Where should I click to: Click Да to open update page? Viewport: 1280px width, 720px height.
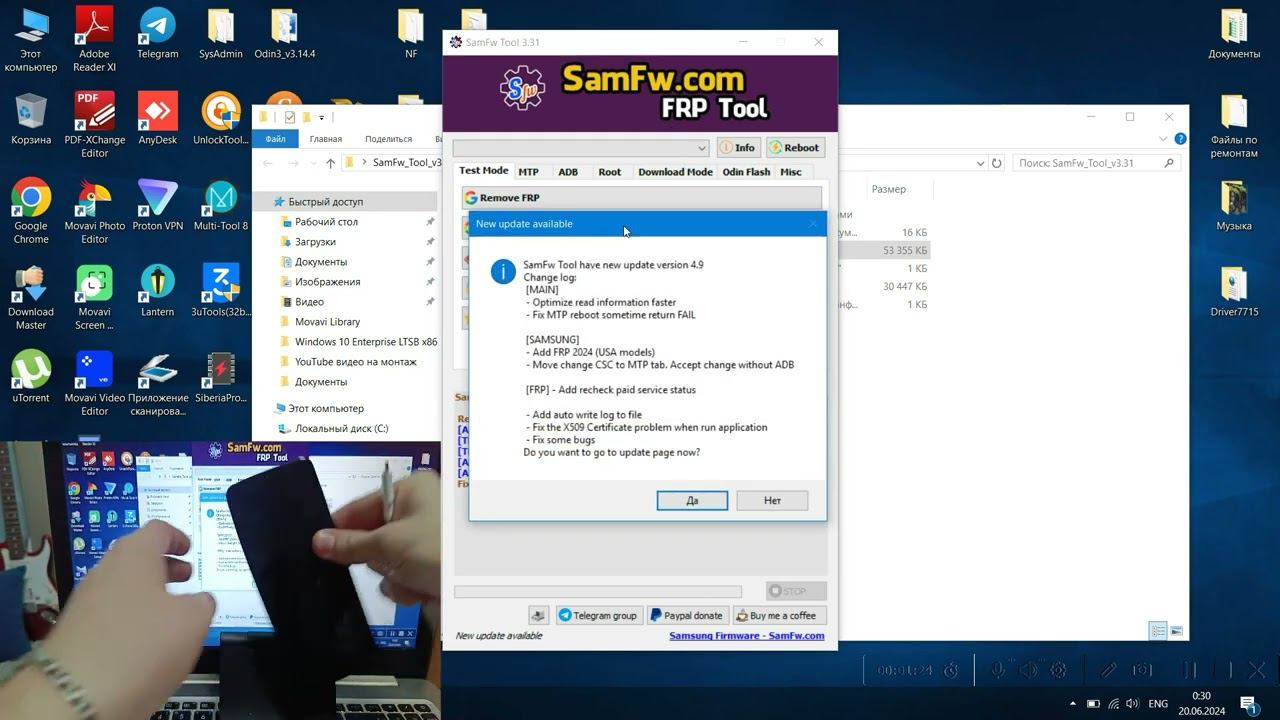tap(692, 500)
